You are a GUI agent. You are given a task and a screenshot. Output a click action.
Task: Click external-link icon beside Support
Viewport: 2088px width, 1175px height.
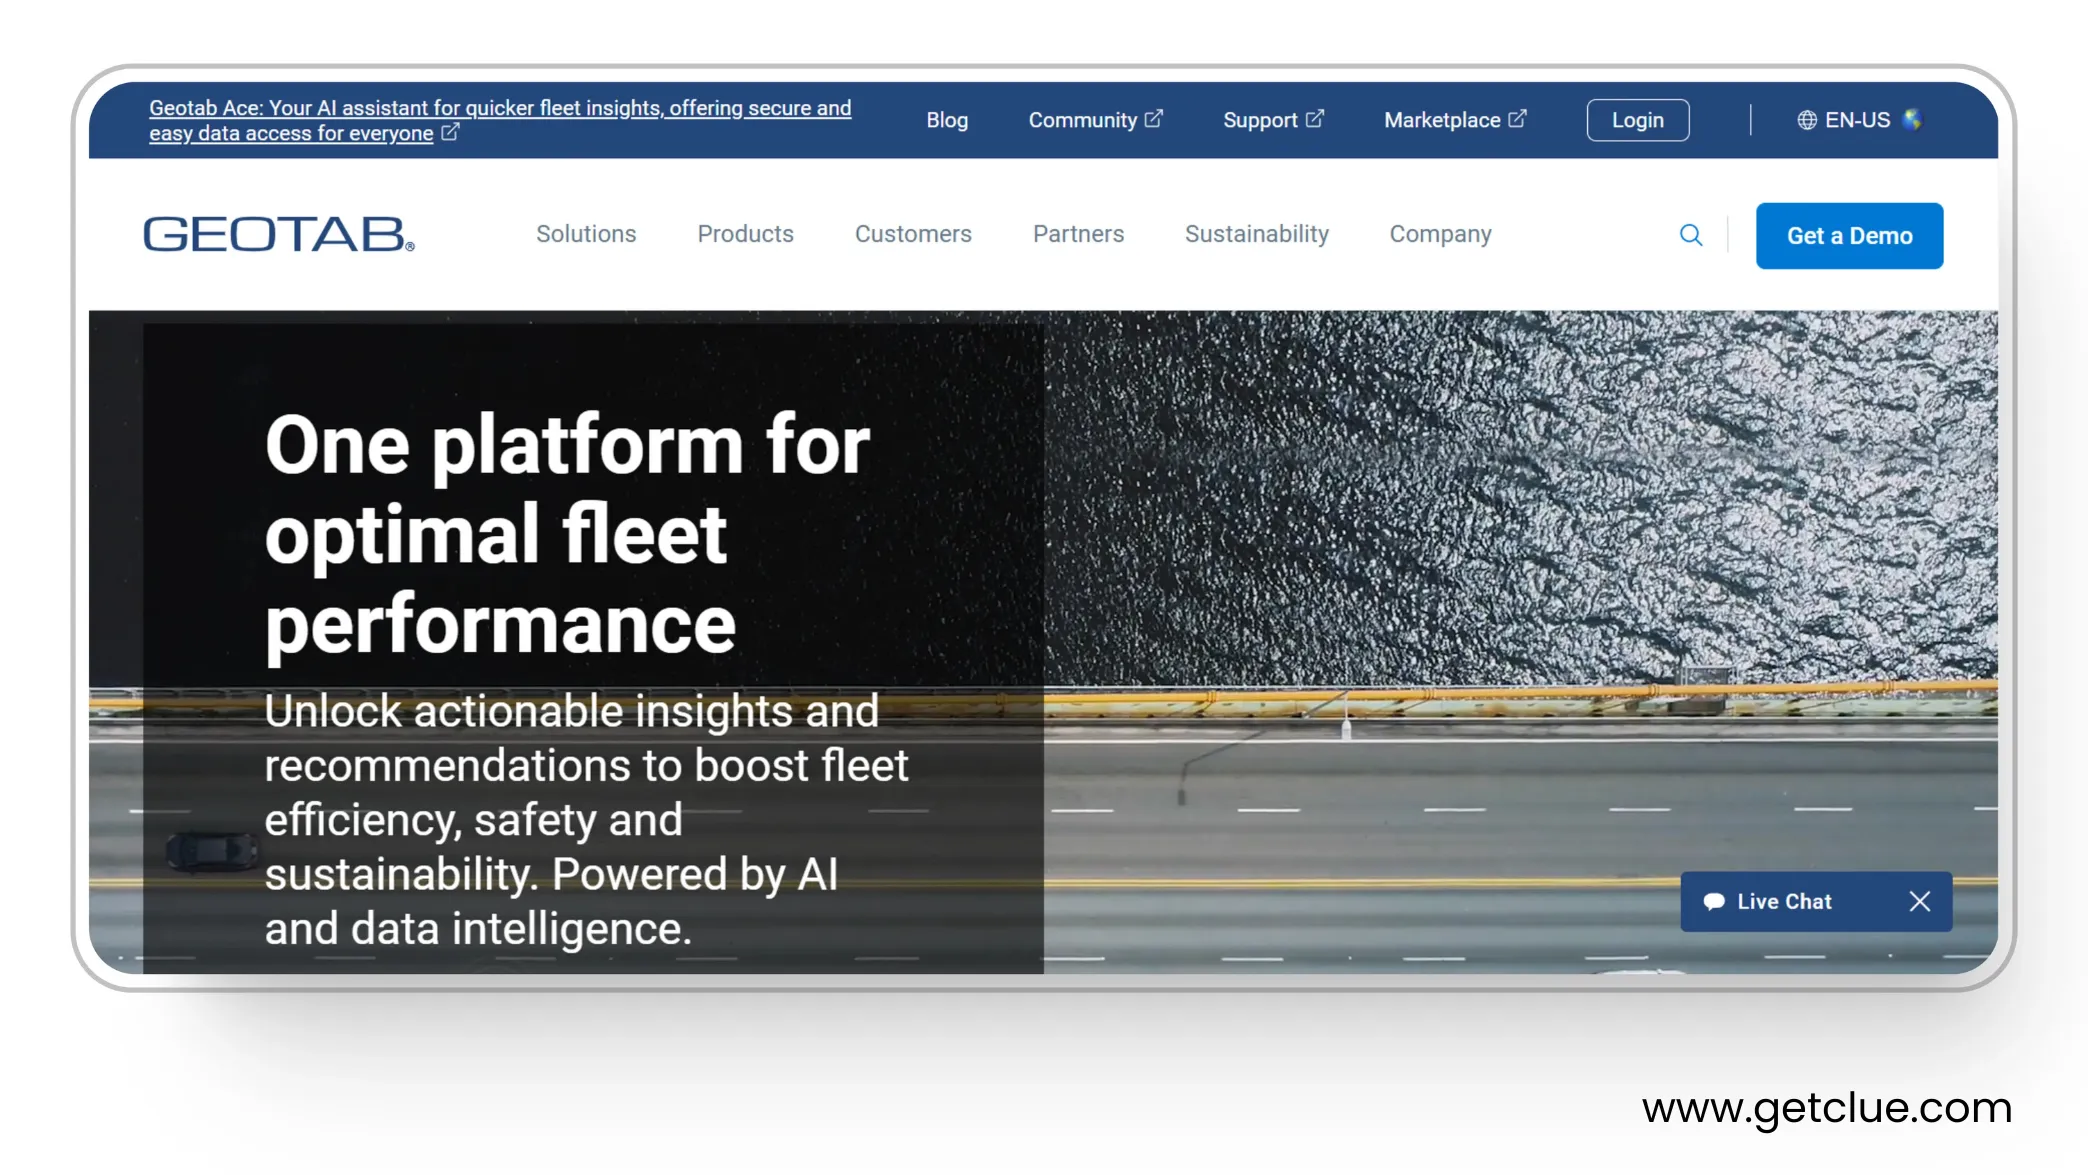[1315, 119]
